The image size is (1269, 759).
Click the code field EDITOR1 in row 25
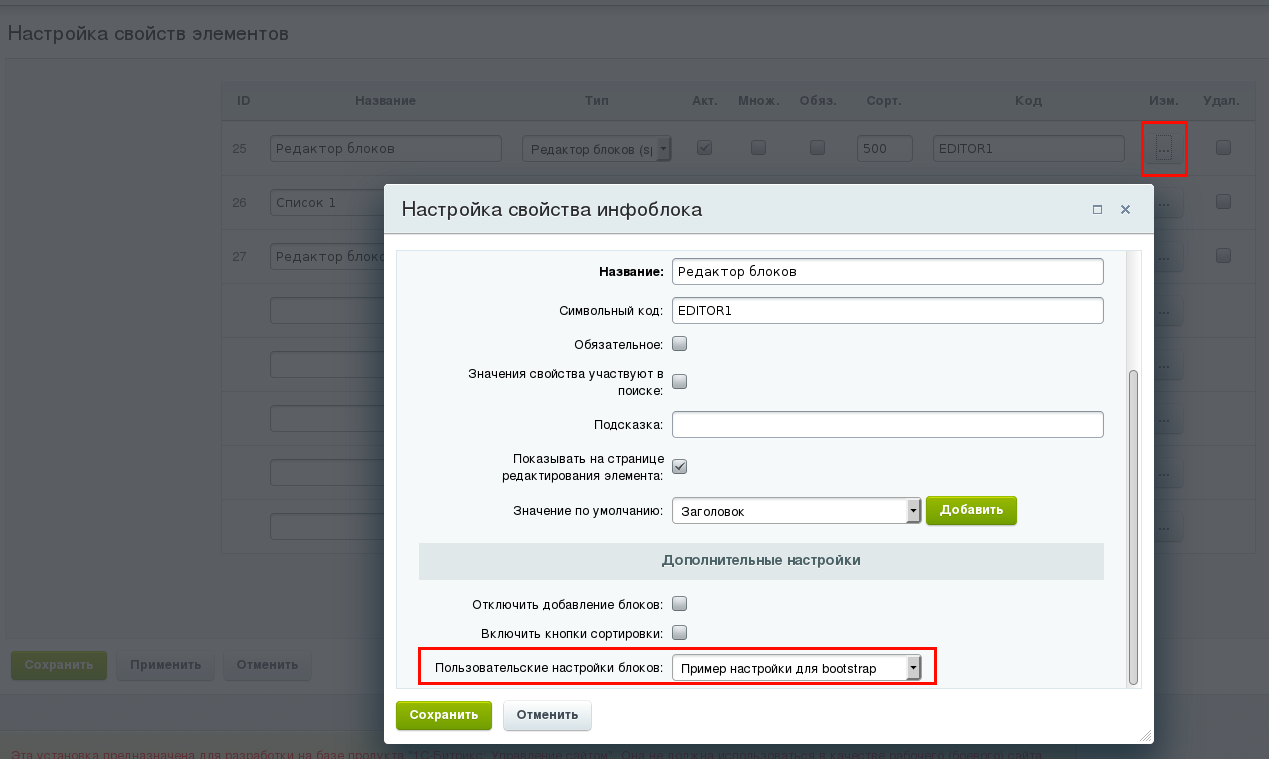coord(1028,148)
